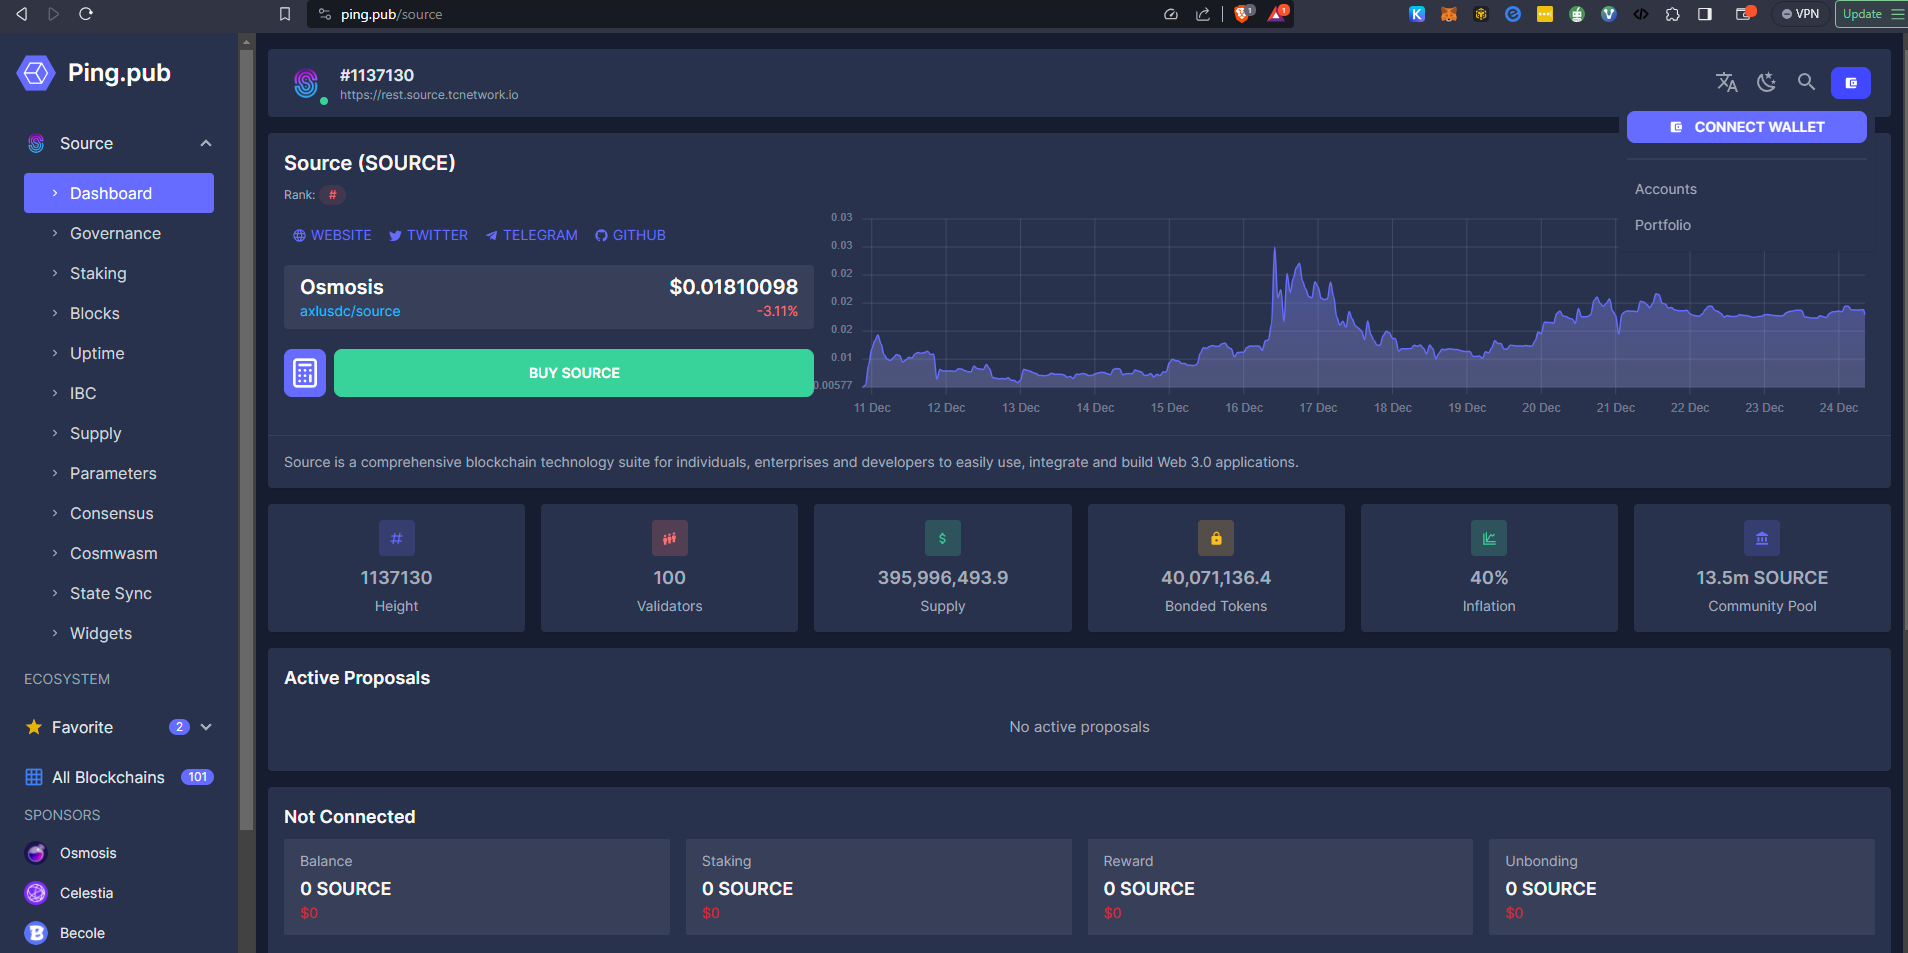Click the Source chain logo in header
The height and width of the screenshot is (953, 1908).
(306, 83)
